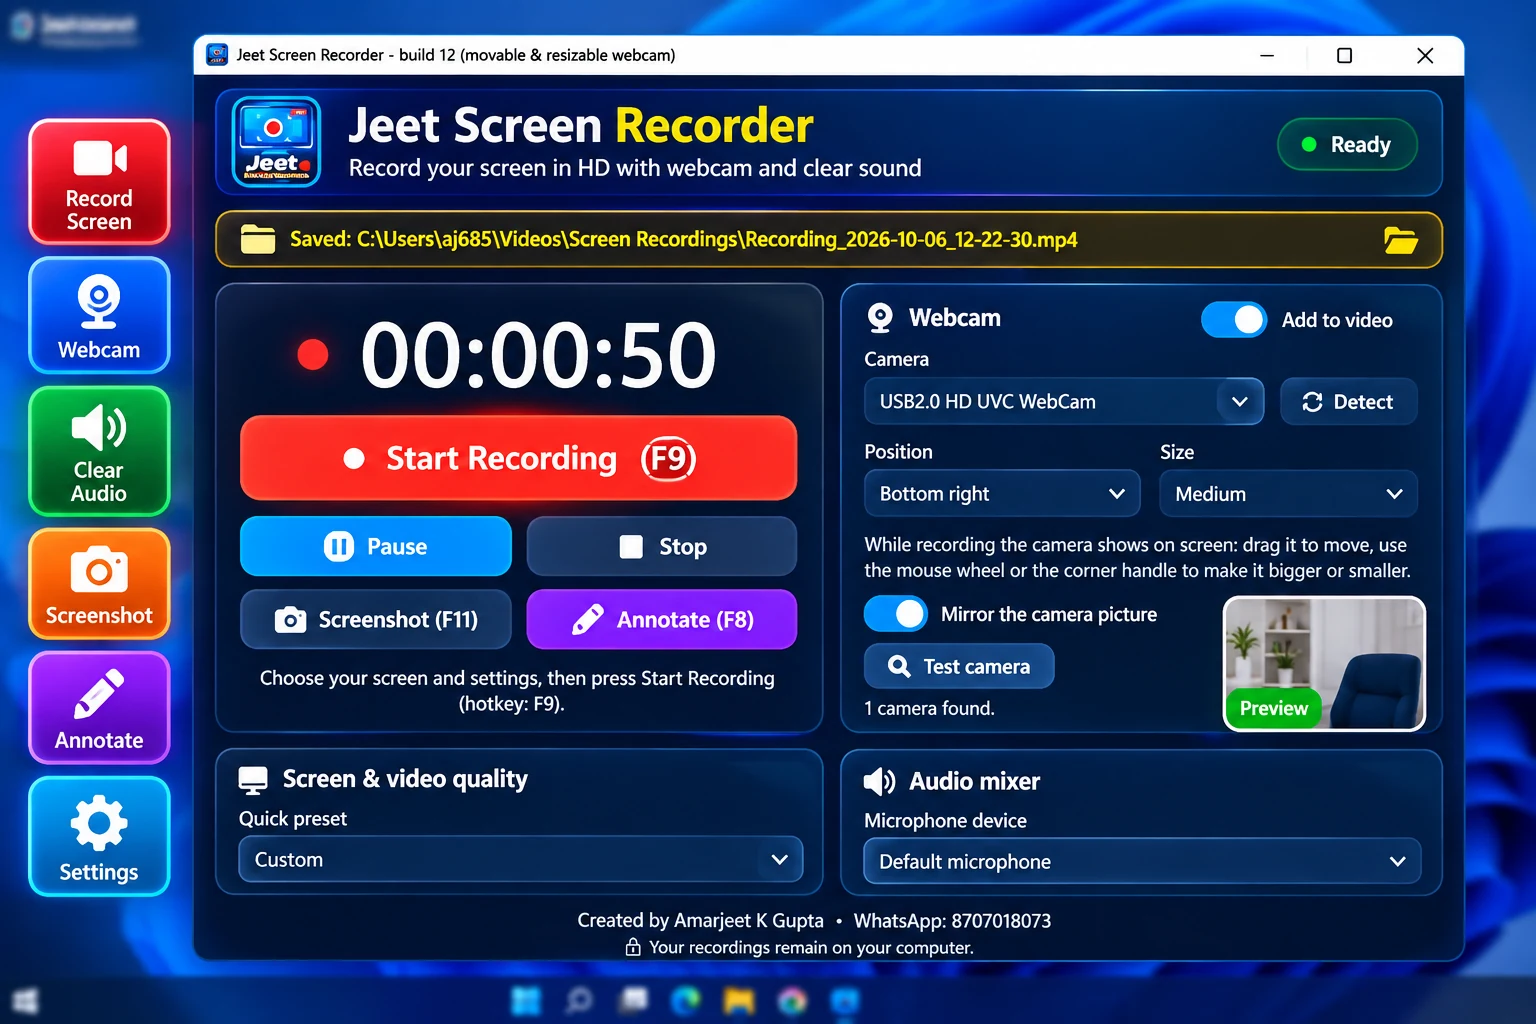Click the Ready status indicator

[1347, 145]
